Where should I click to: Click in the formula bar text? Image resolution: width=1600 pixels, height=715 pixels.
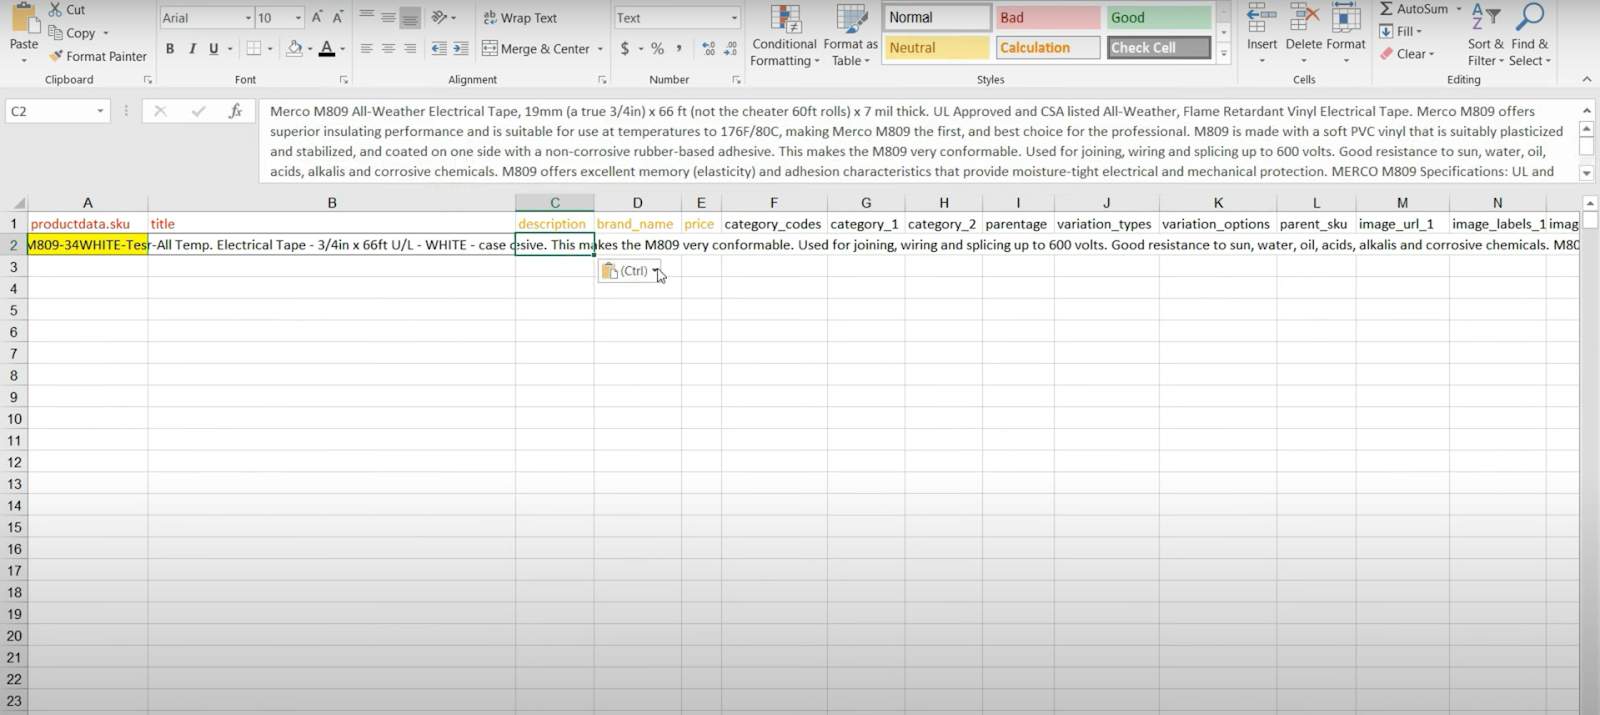918,141
